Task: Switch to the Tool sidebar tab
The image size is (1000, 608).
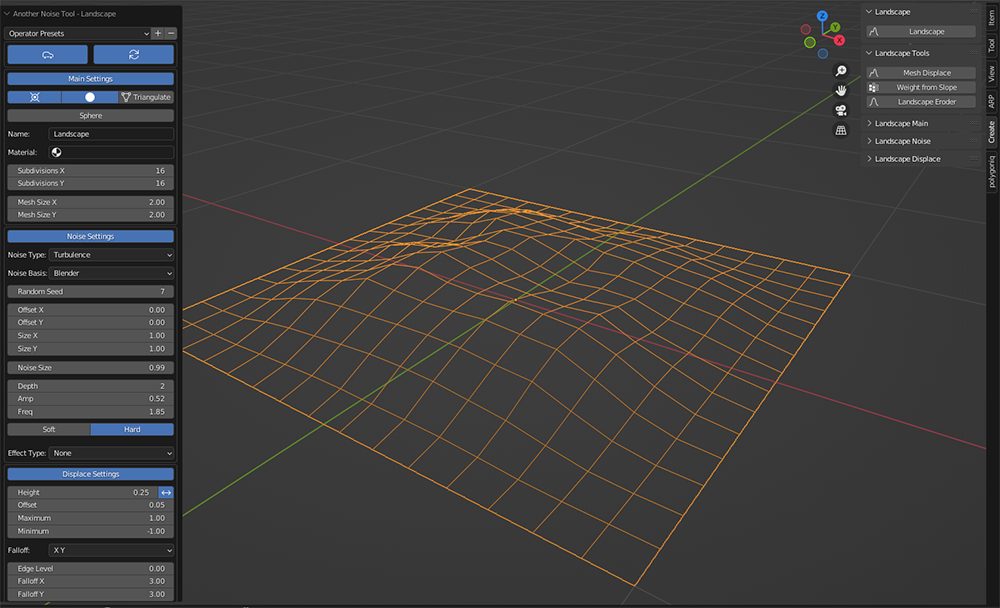Action: pos(991,45)
